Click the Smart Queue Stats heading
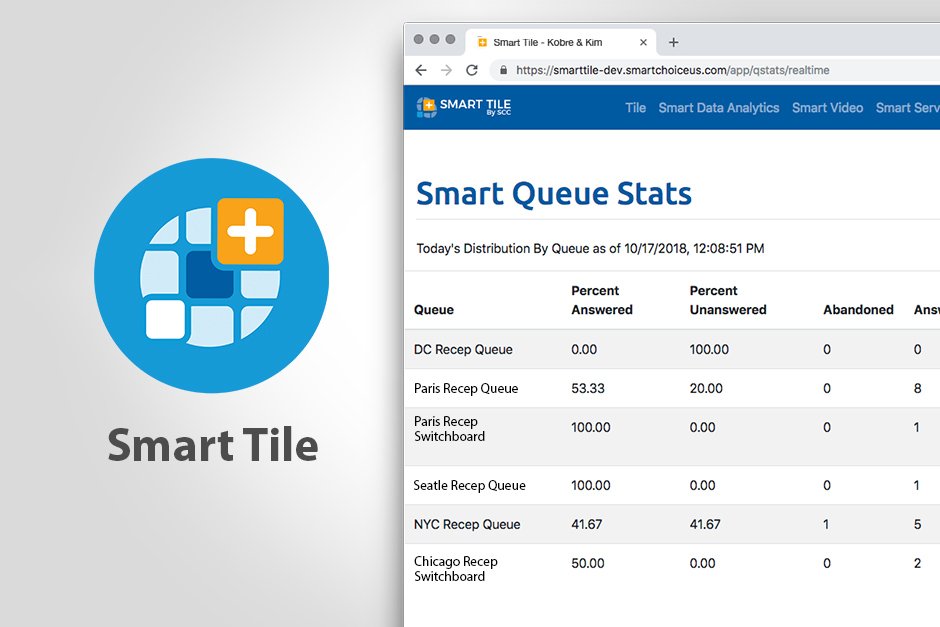Image resolution: width=940 pixels, height=627 pixels. coord(554,194)
